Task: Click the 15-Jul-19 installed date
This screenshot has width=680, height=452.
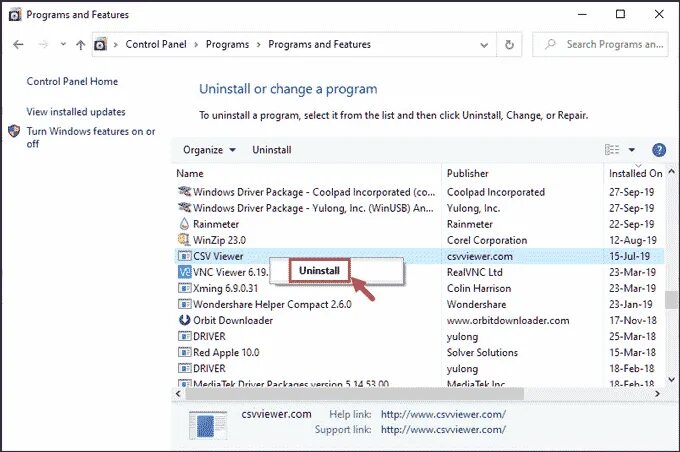Action: coord(629,256)
